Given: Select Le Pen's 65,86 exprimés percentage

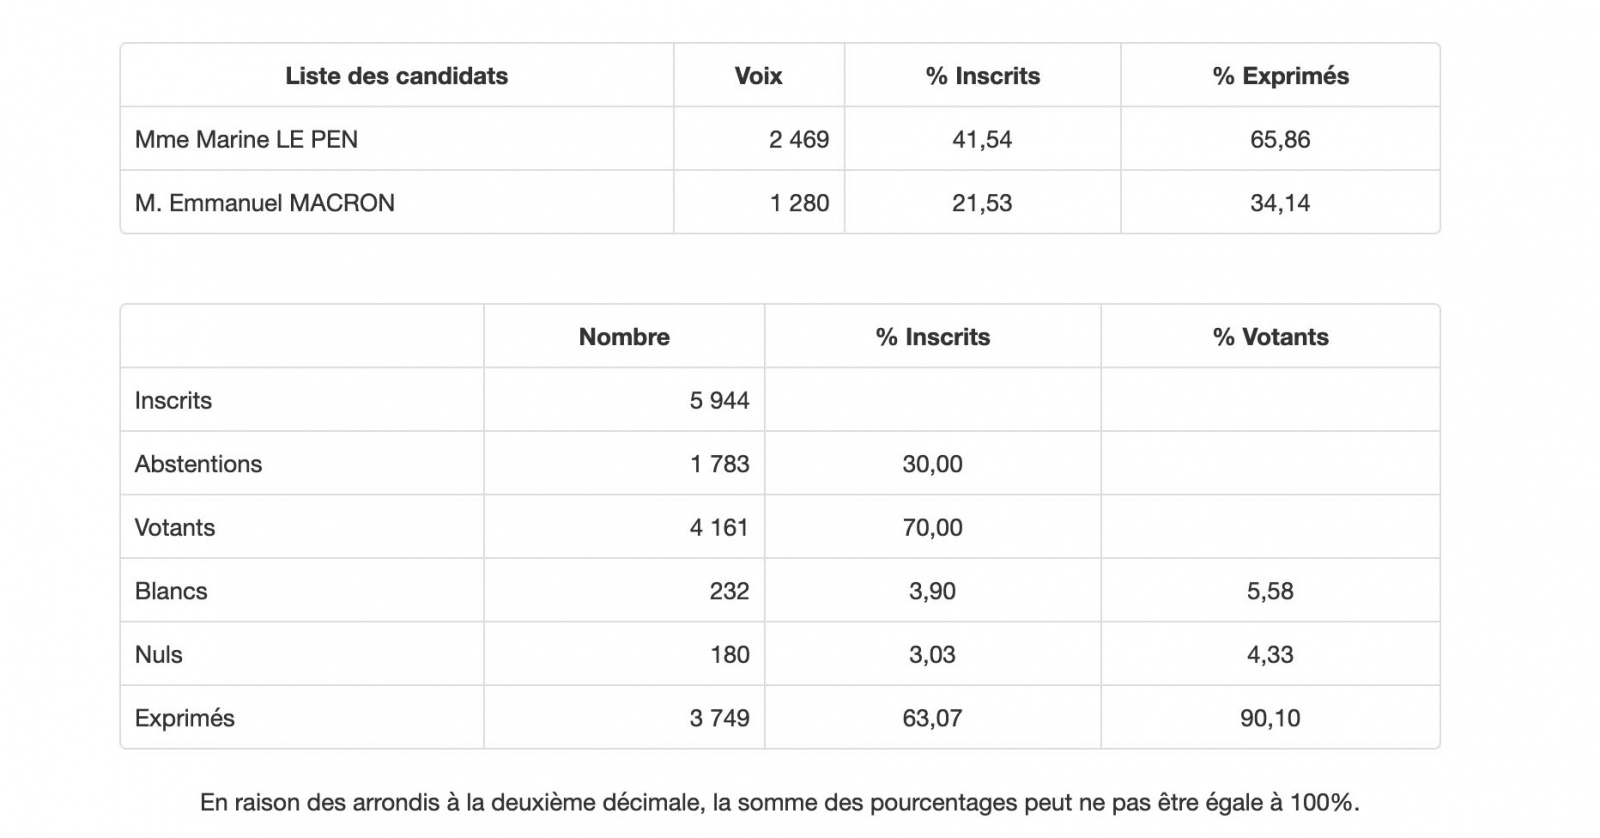Looking at the screenshot, I should [x=1280, y=139].
